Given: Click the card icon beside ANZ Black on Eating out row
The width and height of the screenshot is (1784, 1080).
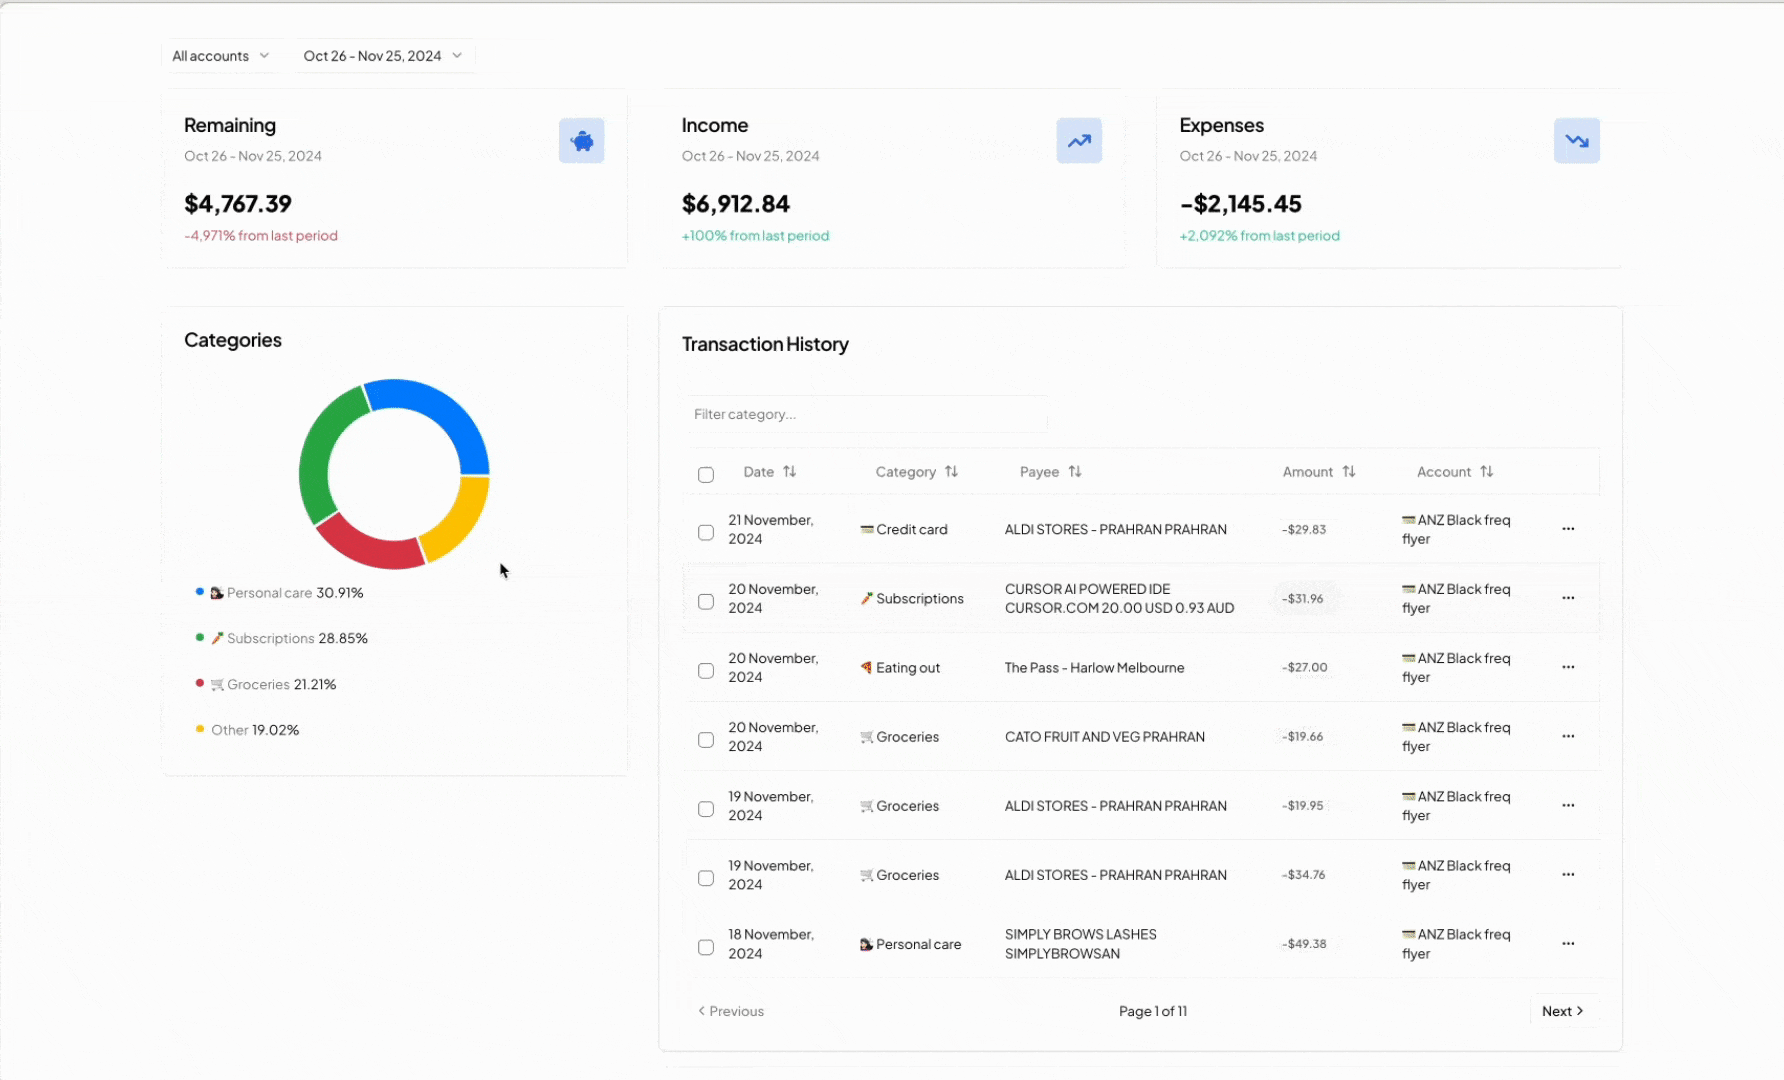Looking at the screenshot, I should pyautogui.click(x=1409, y=658).
